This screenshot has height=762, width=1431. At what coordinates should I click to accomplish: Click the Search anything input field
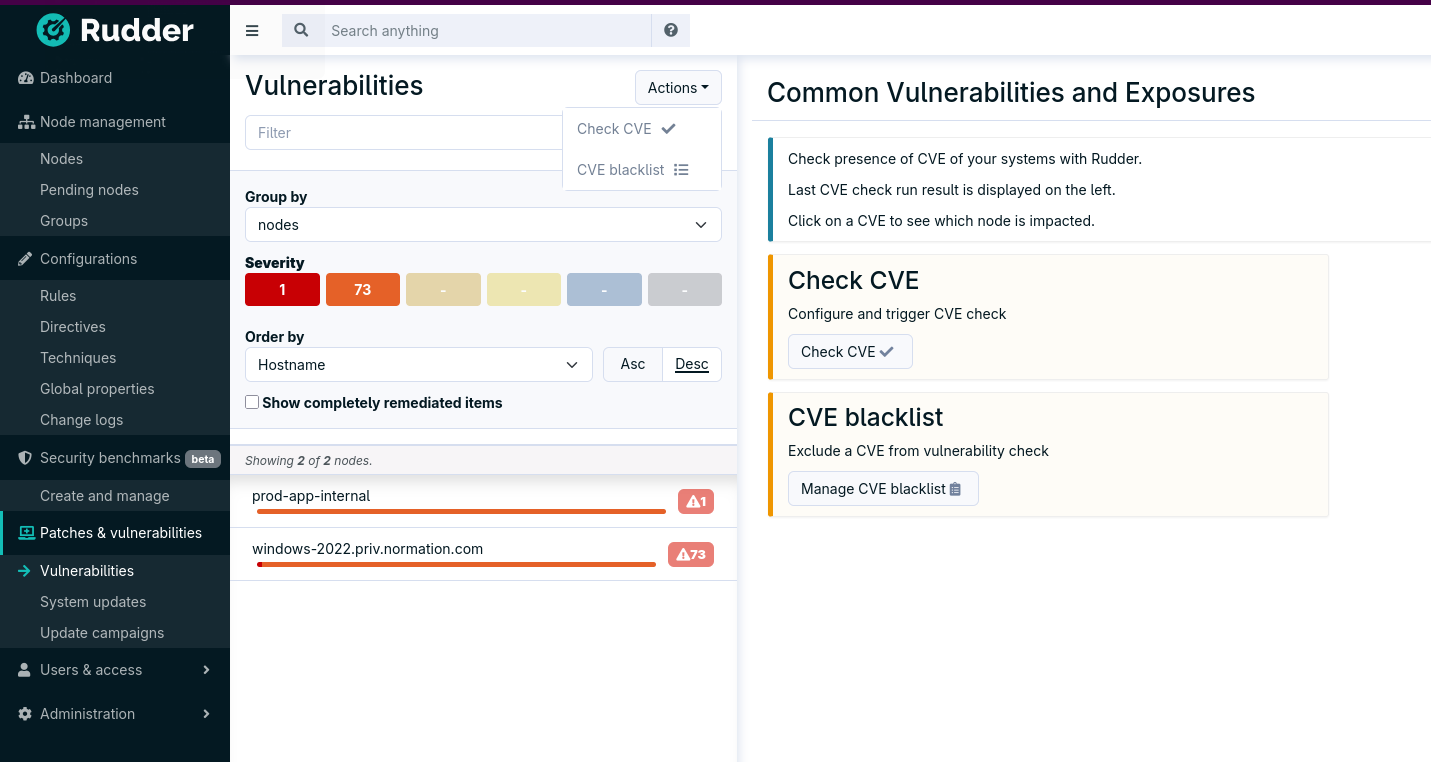click(x=486, y=31)
